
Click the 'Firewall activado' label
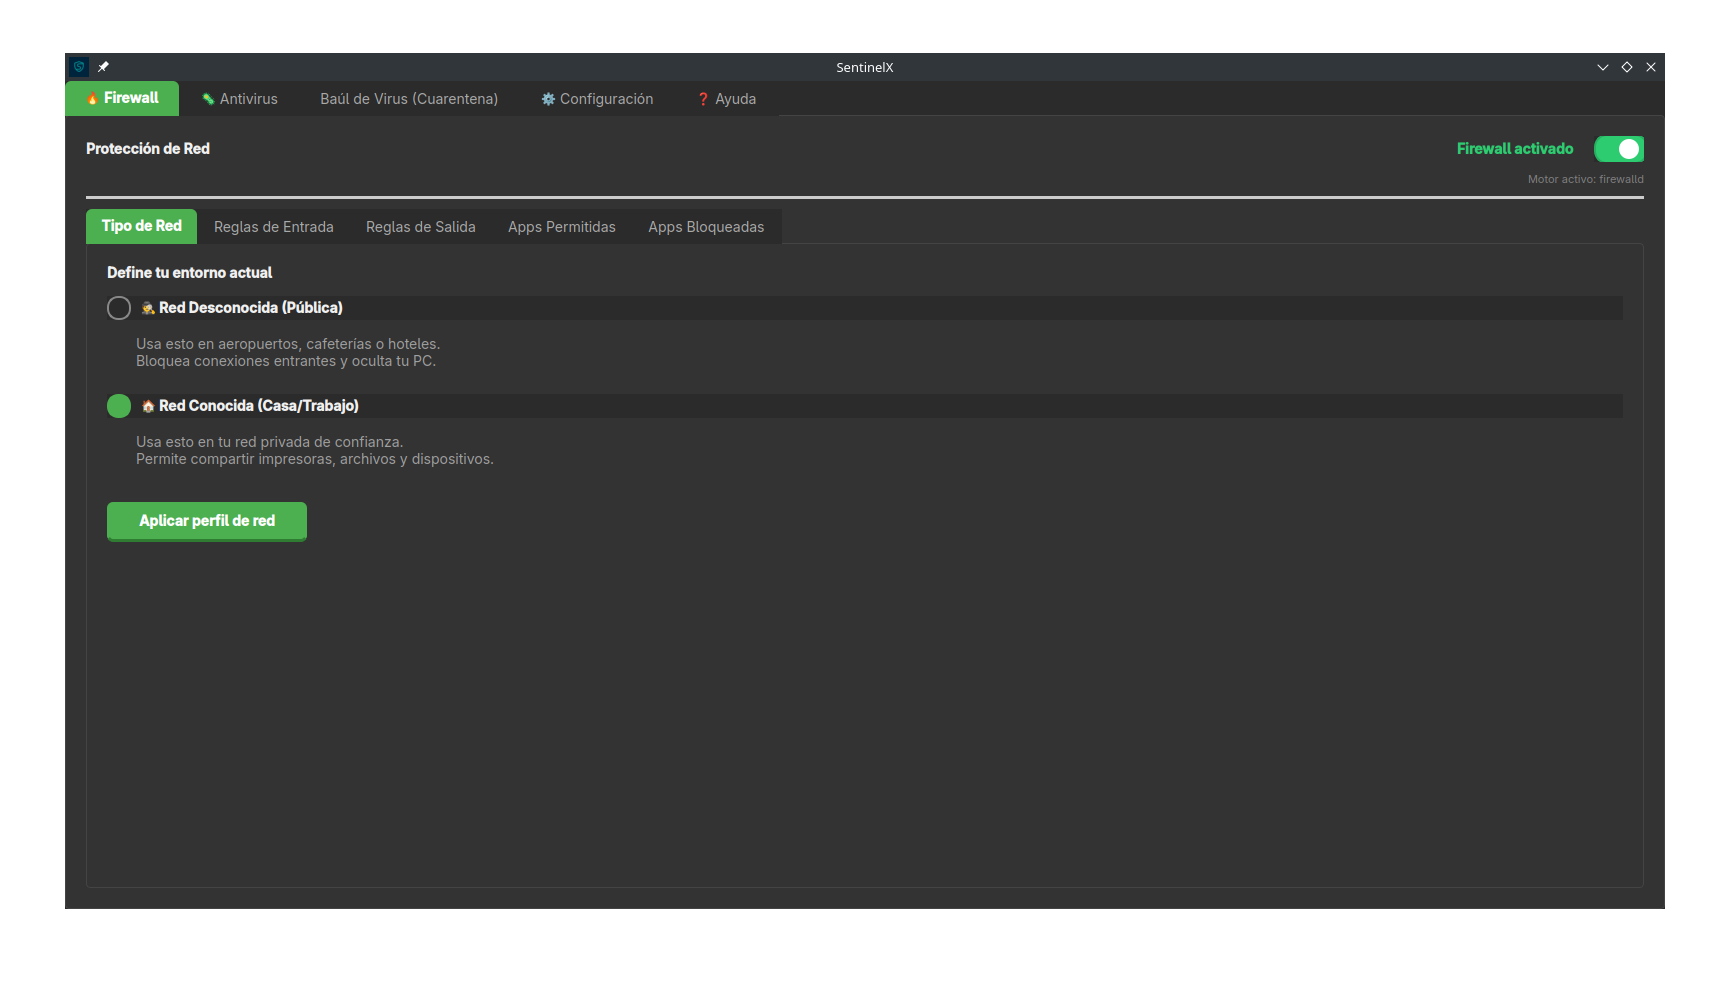[x=1515, y=149]
